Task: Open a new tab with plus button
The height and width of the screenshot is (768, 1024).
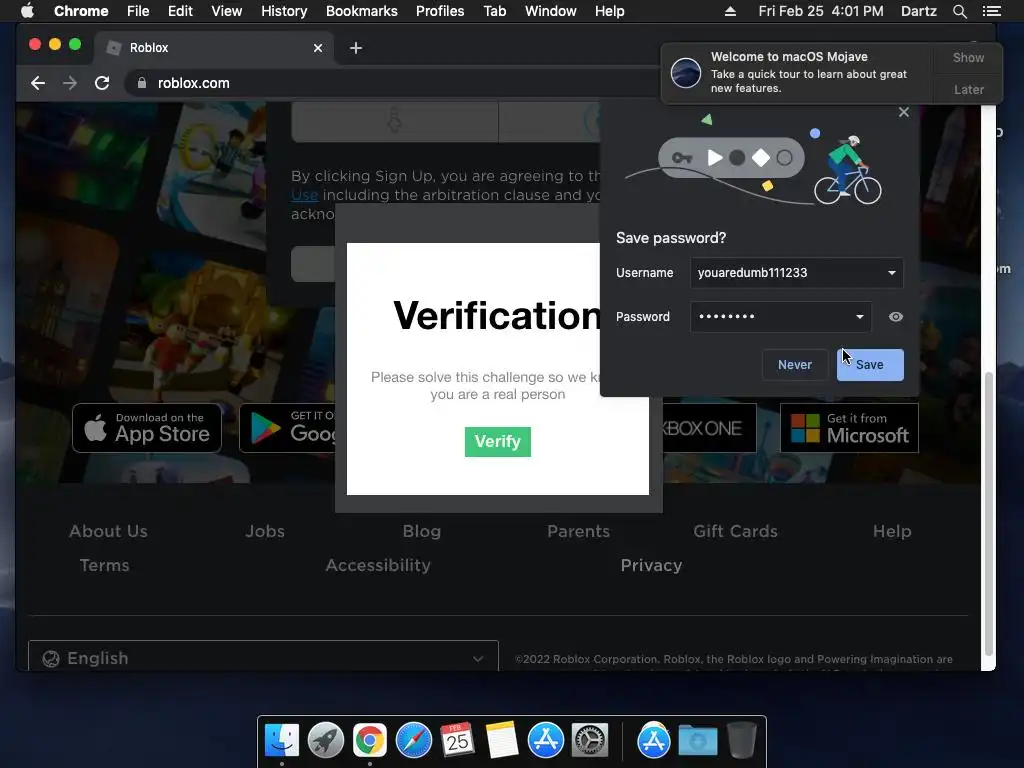Action: pos(356,48)
